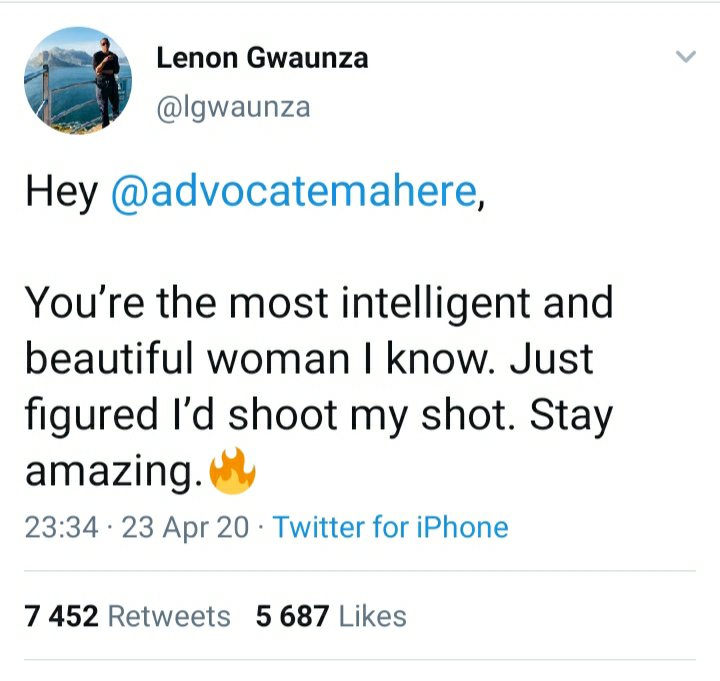
Task: Click the fire emoji after amazing
Action: click(x=232, y=472)
